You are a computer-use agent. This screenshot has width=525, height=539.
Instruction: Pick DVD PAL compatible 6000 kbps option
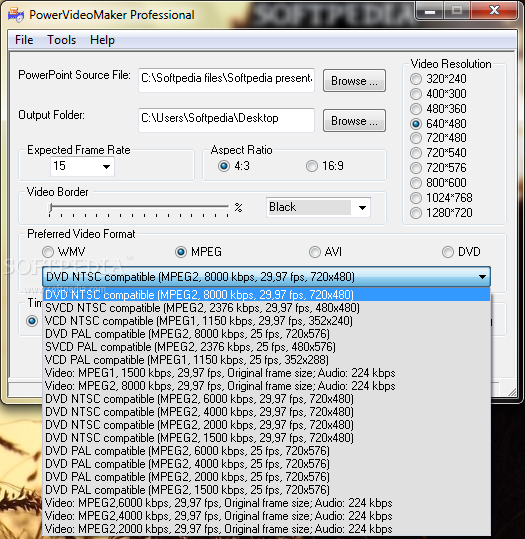coord(266,451)
